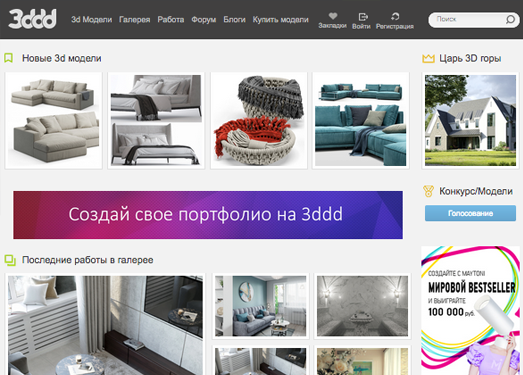
Task: Click the medal icon beside Конкурс/Модели
Action: 428,191
